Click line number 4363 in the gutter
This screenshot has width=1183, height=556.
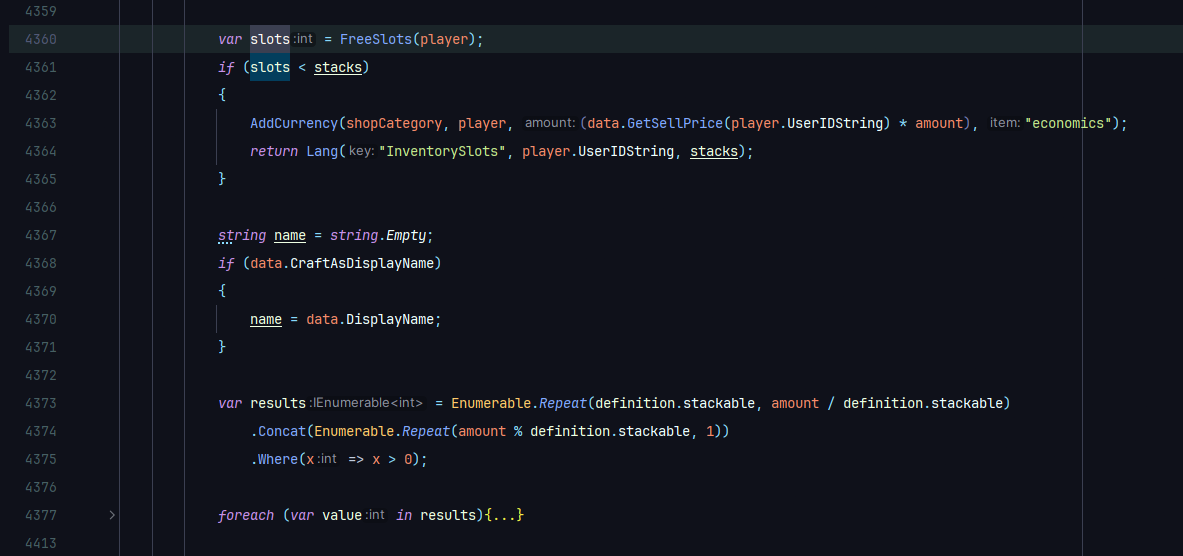click(41, 123)
